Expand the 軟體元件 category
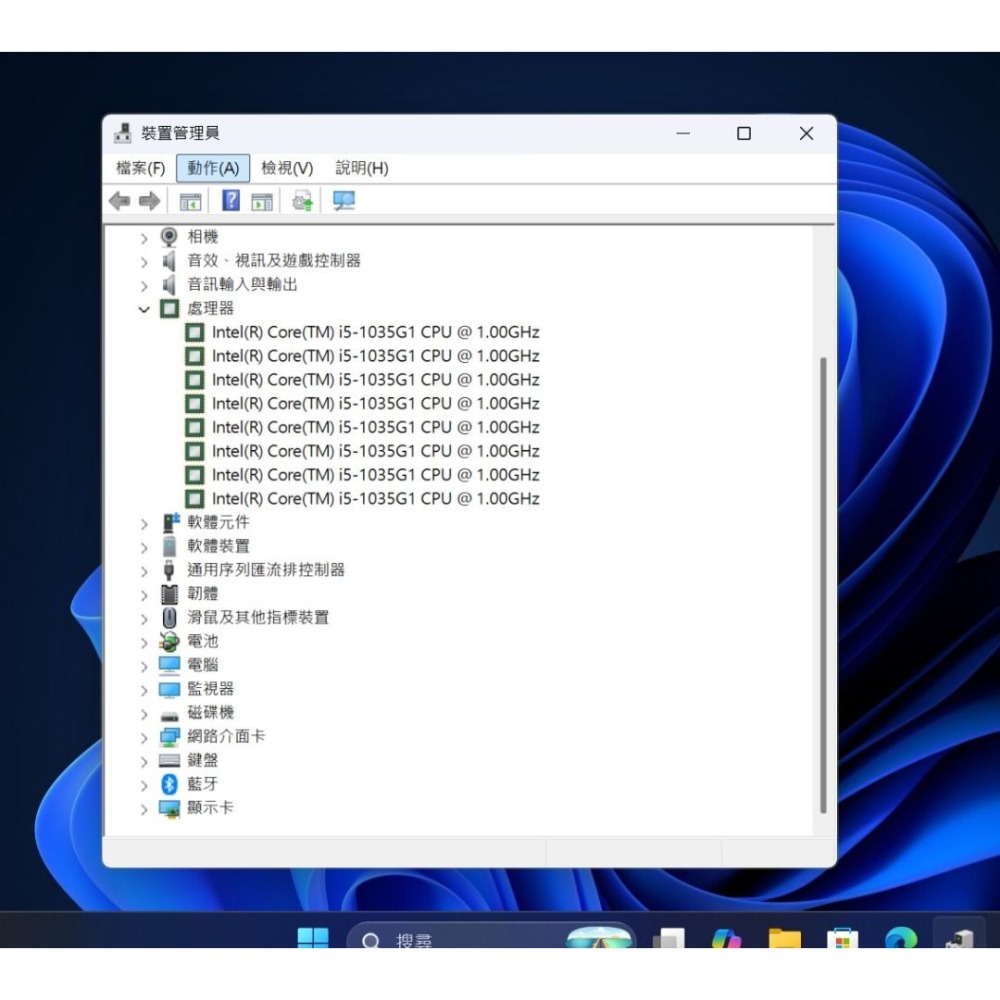Image resolution: width=1000 pixels, height=1000 pixels. click(144, 524)
